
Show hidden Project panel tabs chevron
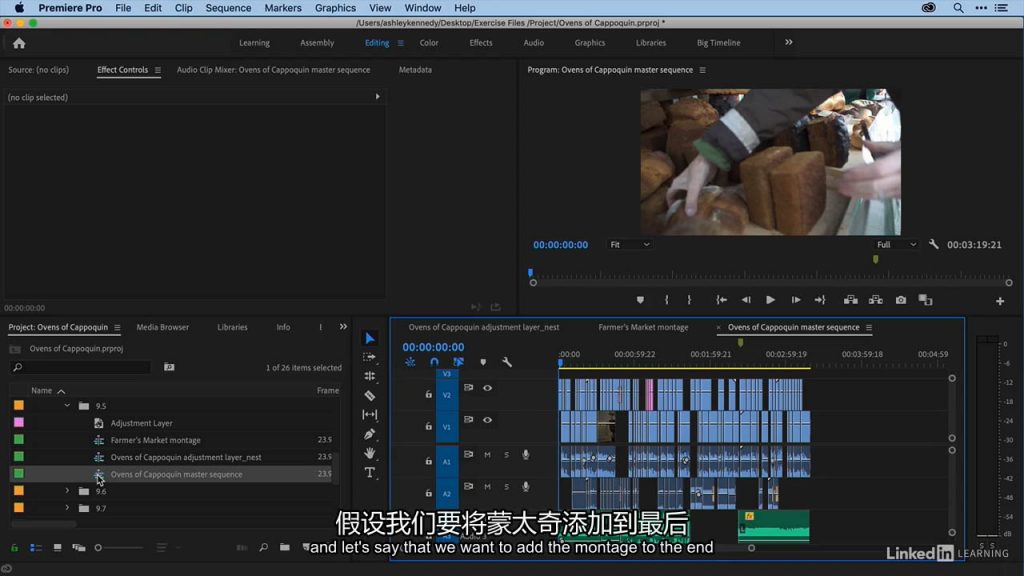click(344, 327)
